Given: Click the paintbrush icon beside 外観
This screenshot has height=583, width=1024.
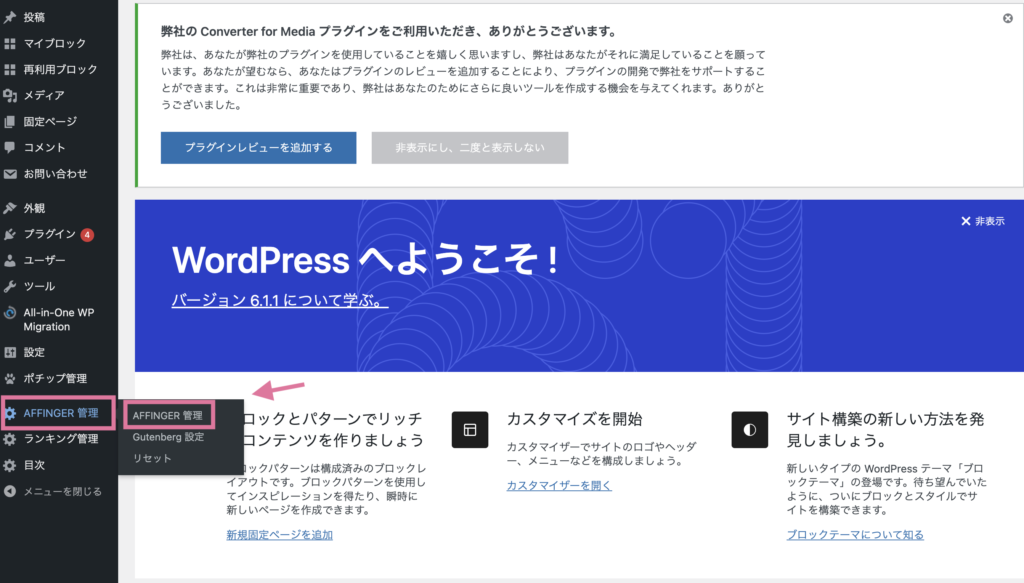Looking at the screenshot, I should tap(10, 208).
